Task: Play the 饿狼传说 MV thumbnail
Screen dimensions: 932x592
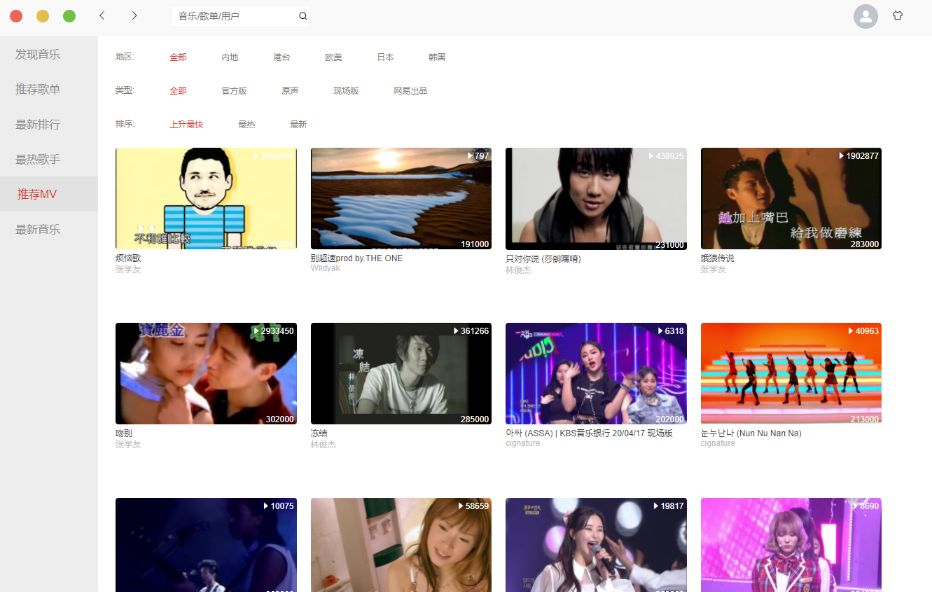Action: (x=791, y=199)
